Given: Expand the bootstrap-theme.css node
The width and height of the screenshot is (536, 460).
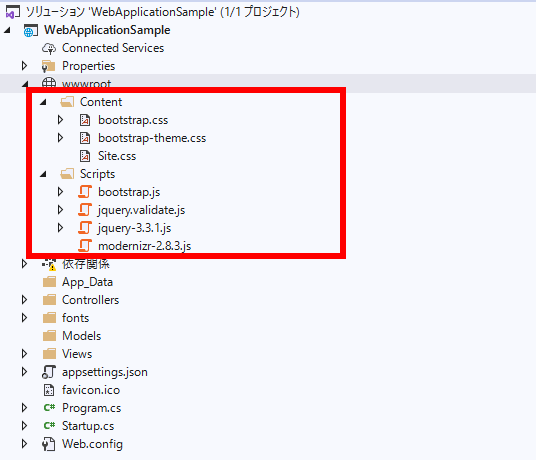Looking at the screenshot, I should (x=61, y=138).
